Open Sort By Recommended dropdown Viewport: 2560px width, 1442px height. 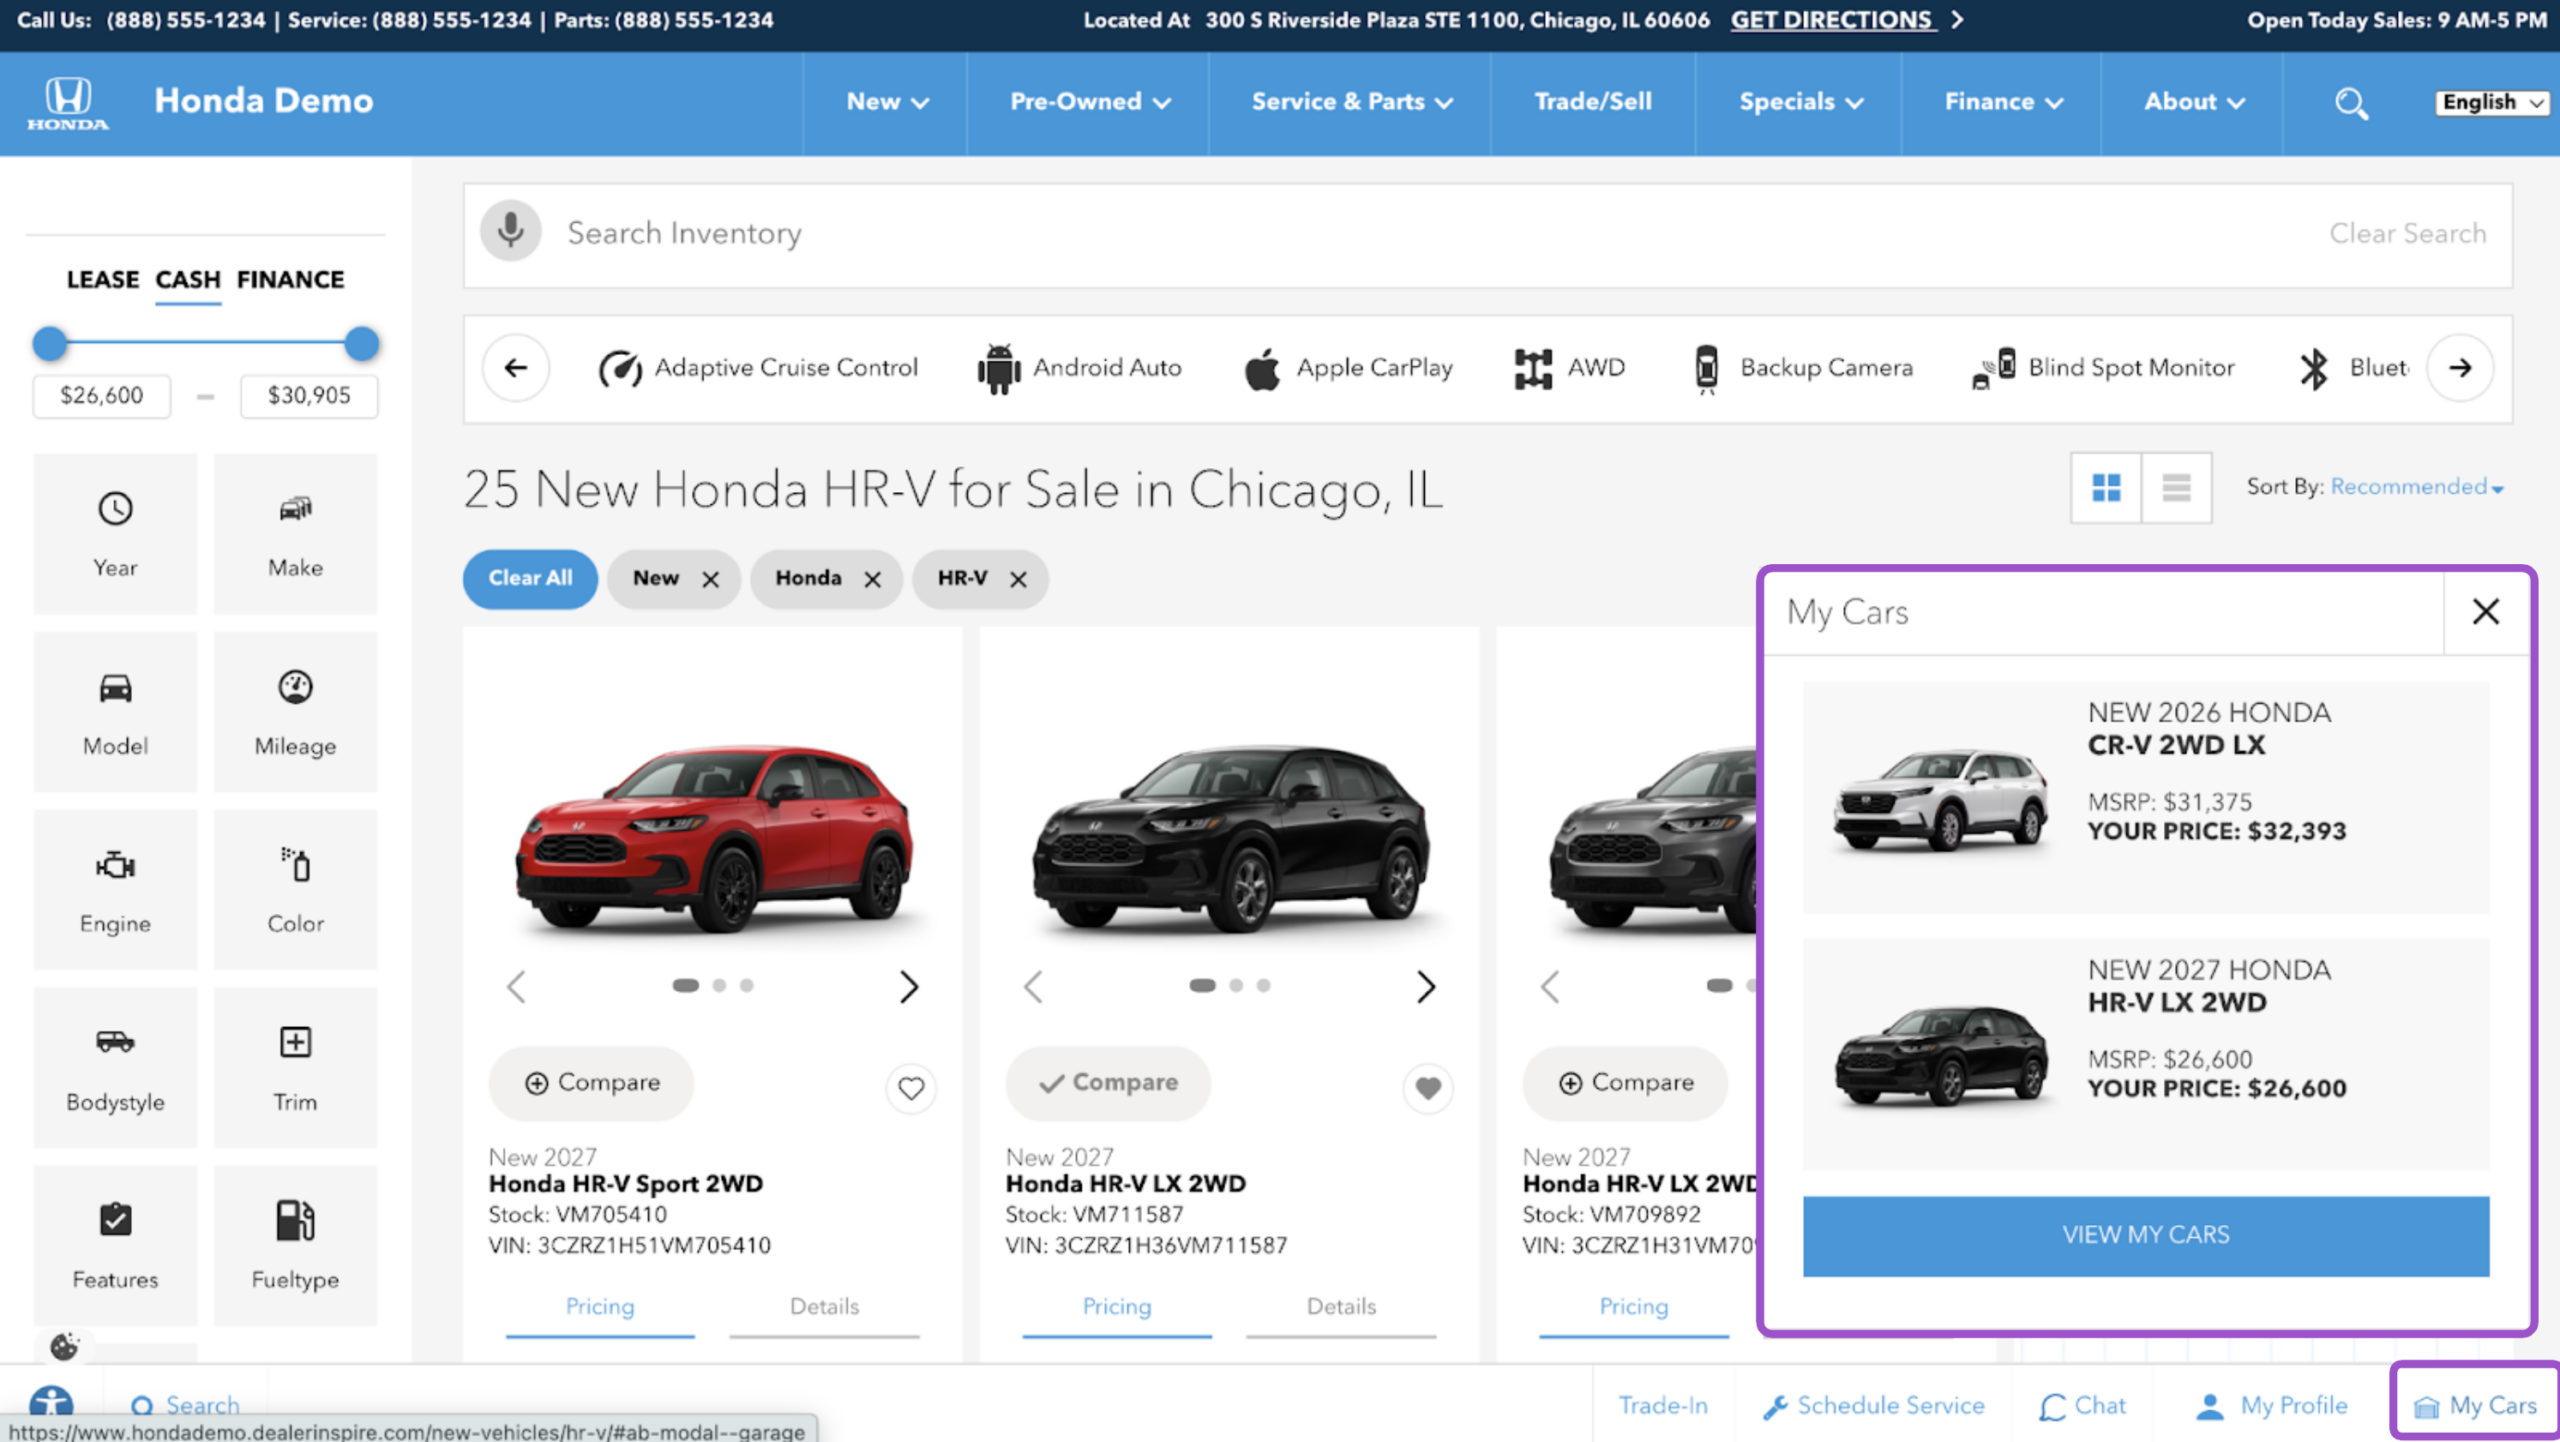pos(2416,487)
